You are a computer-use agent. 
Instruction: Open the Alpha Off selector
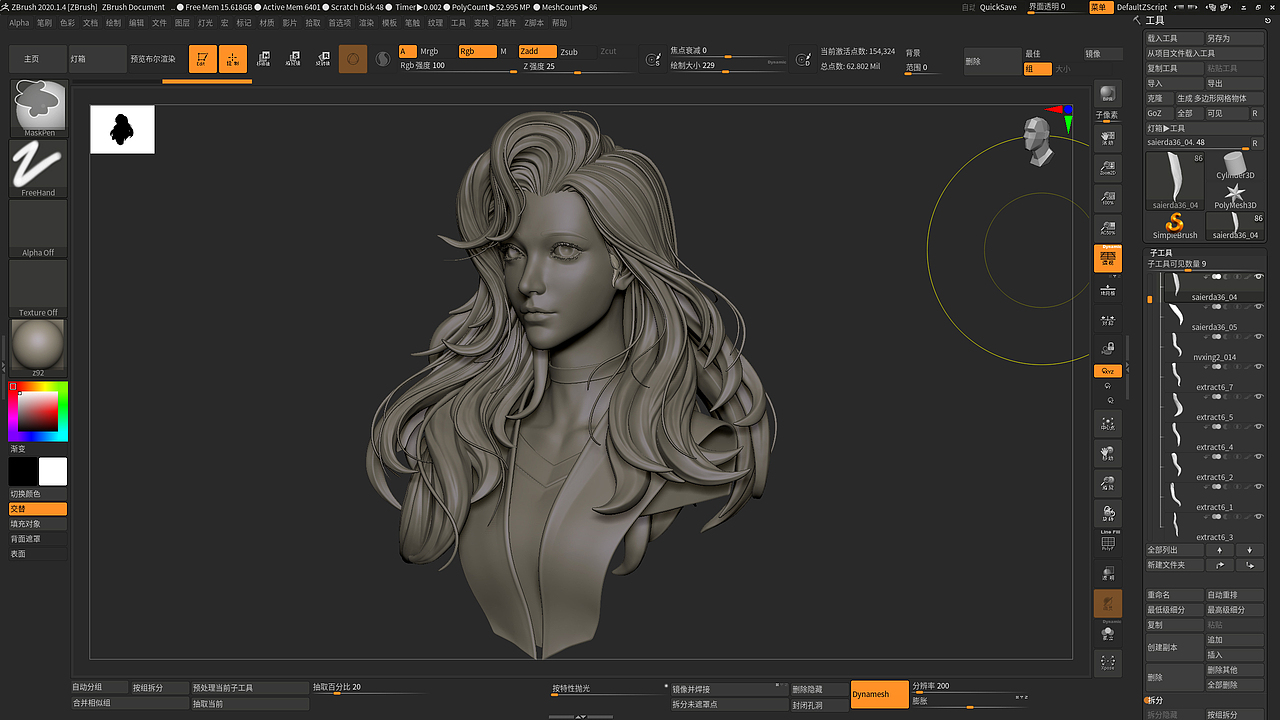[x=38, y=228]
